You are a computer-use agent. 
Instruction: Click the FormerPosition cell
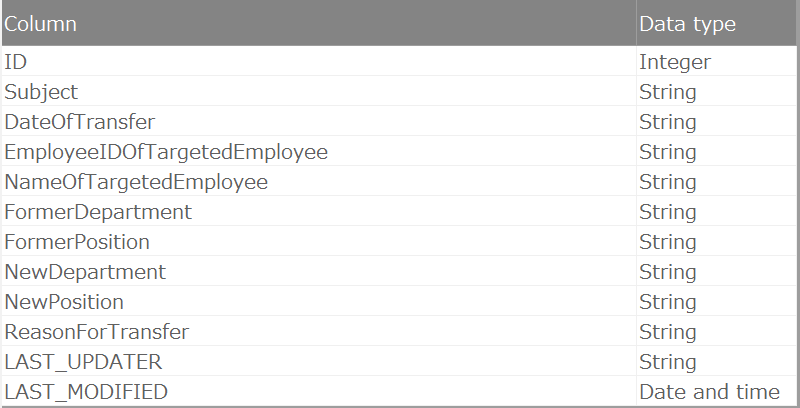pos(77,242)
